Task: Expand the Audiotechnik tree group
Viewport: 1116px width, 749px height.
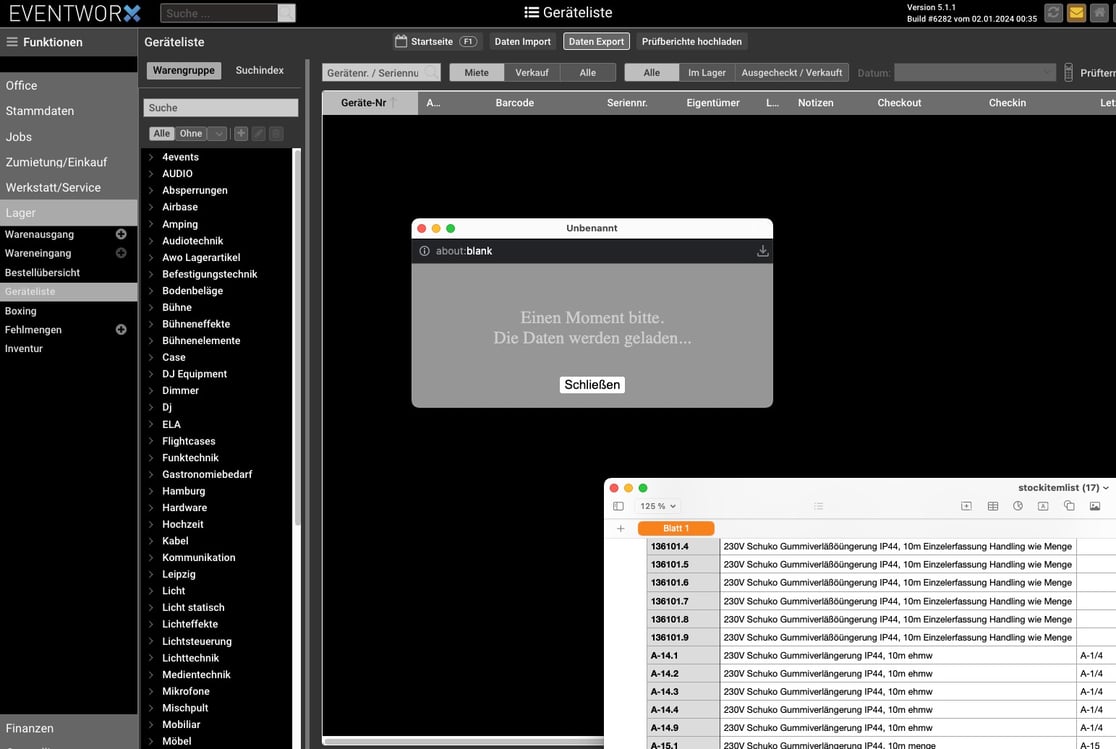Action: pos(151,241)
